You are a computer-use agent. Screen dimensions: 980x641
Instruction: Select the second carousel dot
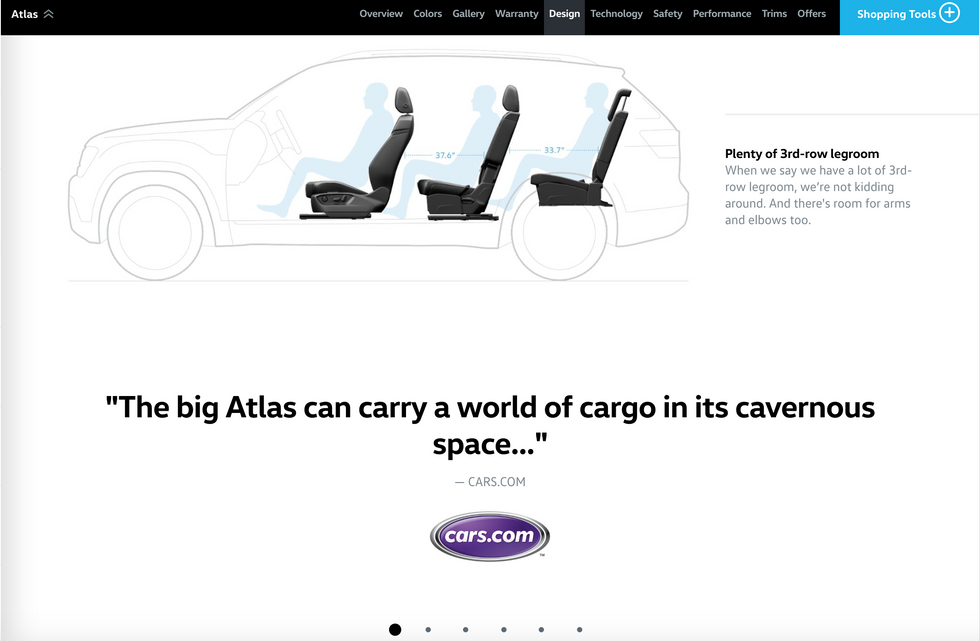pos(428,630)
